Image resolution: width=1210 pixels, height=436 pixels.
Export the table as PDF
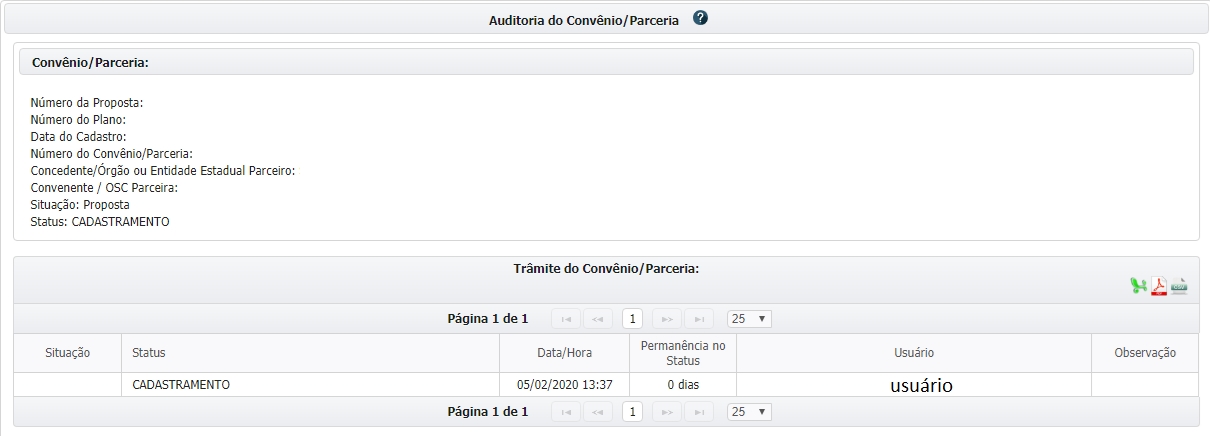point(1159,287)
